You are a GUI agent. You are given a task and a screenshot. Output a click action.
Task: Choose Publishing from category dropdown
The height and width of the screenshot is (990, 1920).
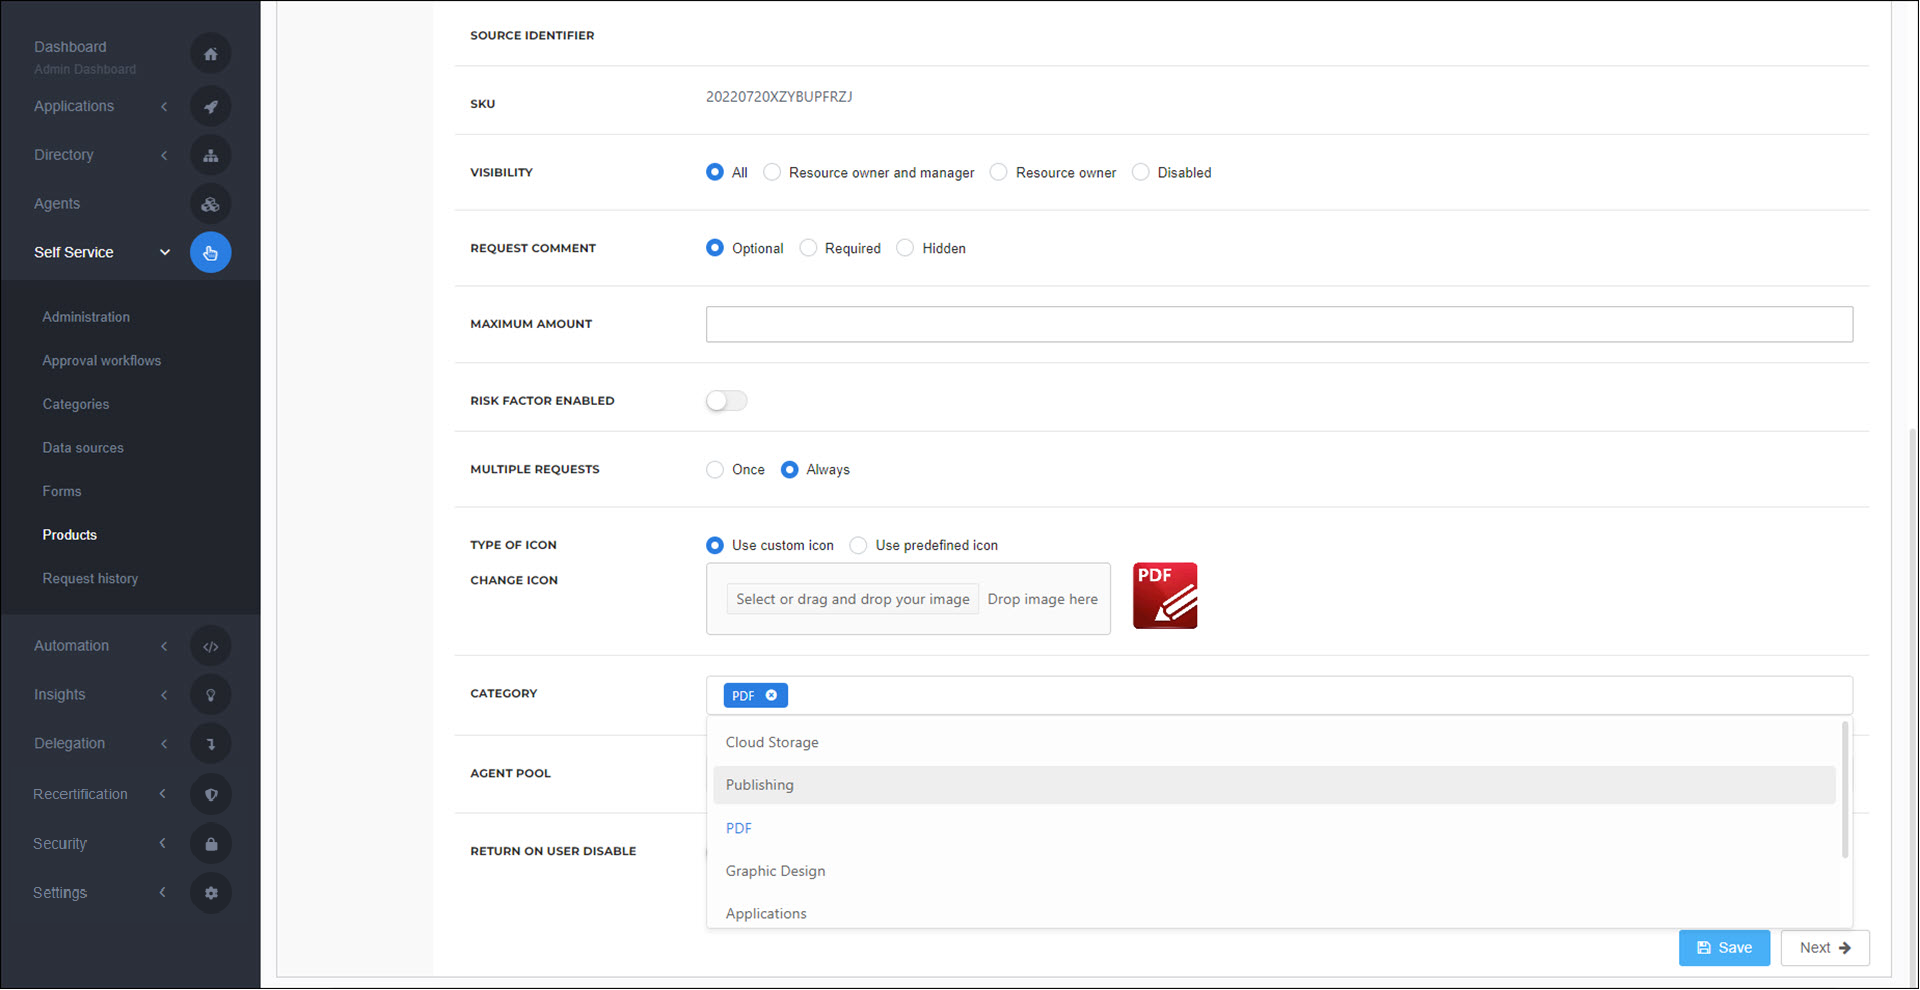click(760, 785)
